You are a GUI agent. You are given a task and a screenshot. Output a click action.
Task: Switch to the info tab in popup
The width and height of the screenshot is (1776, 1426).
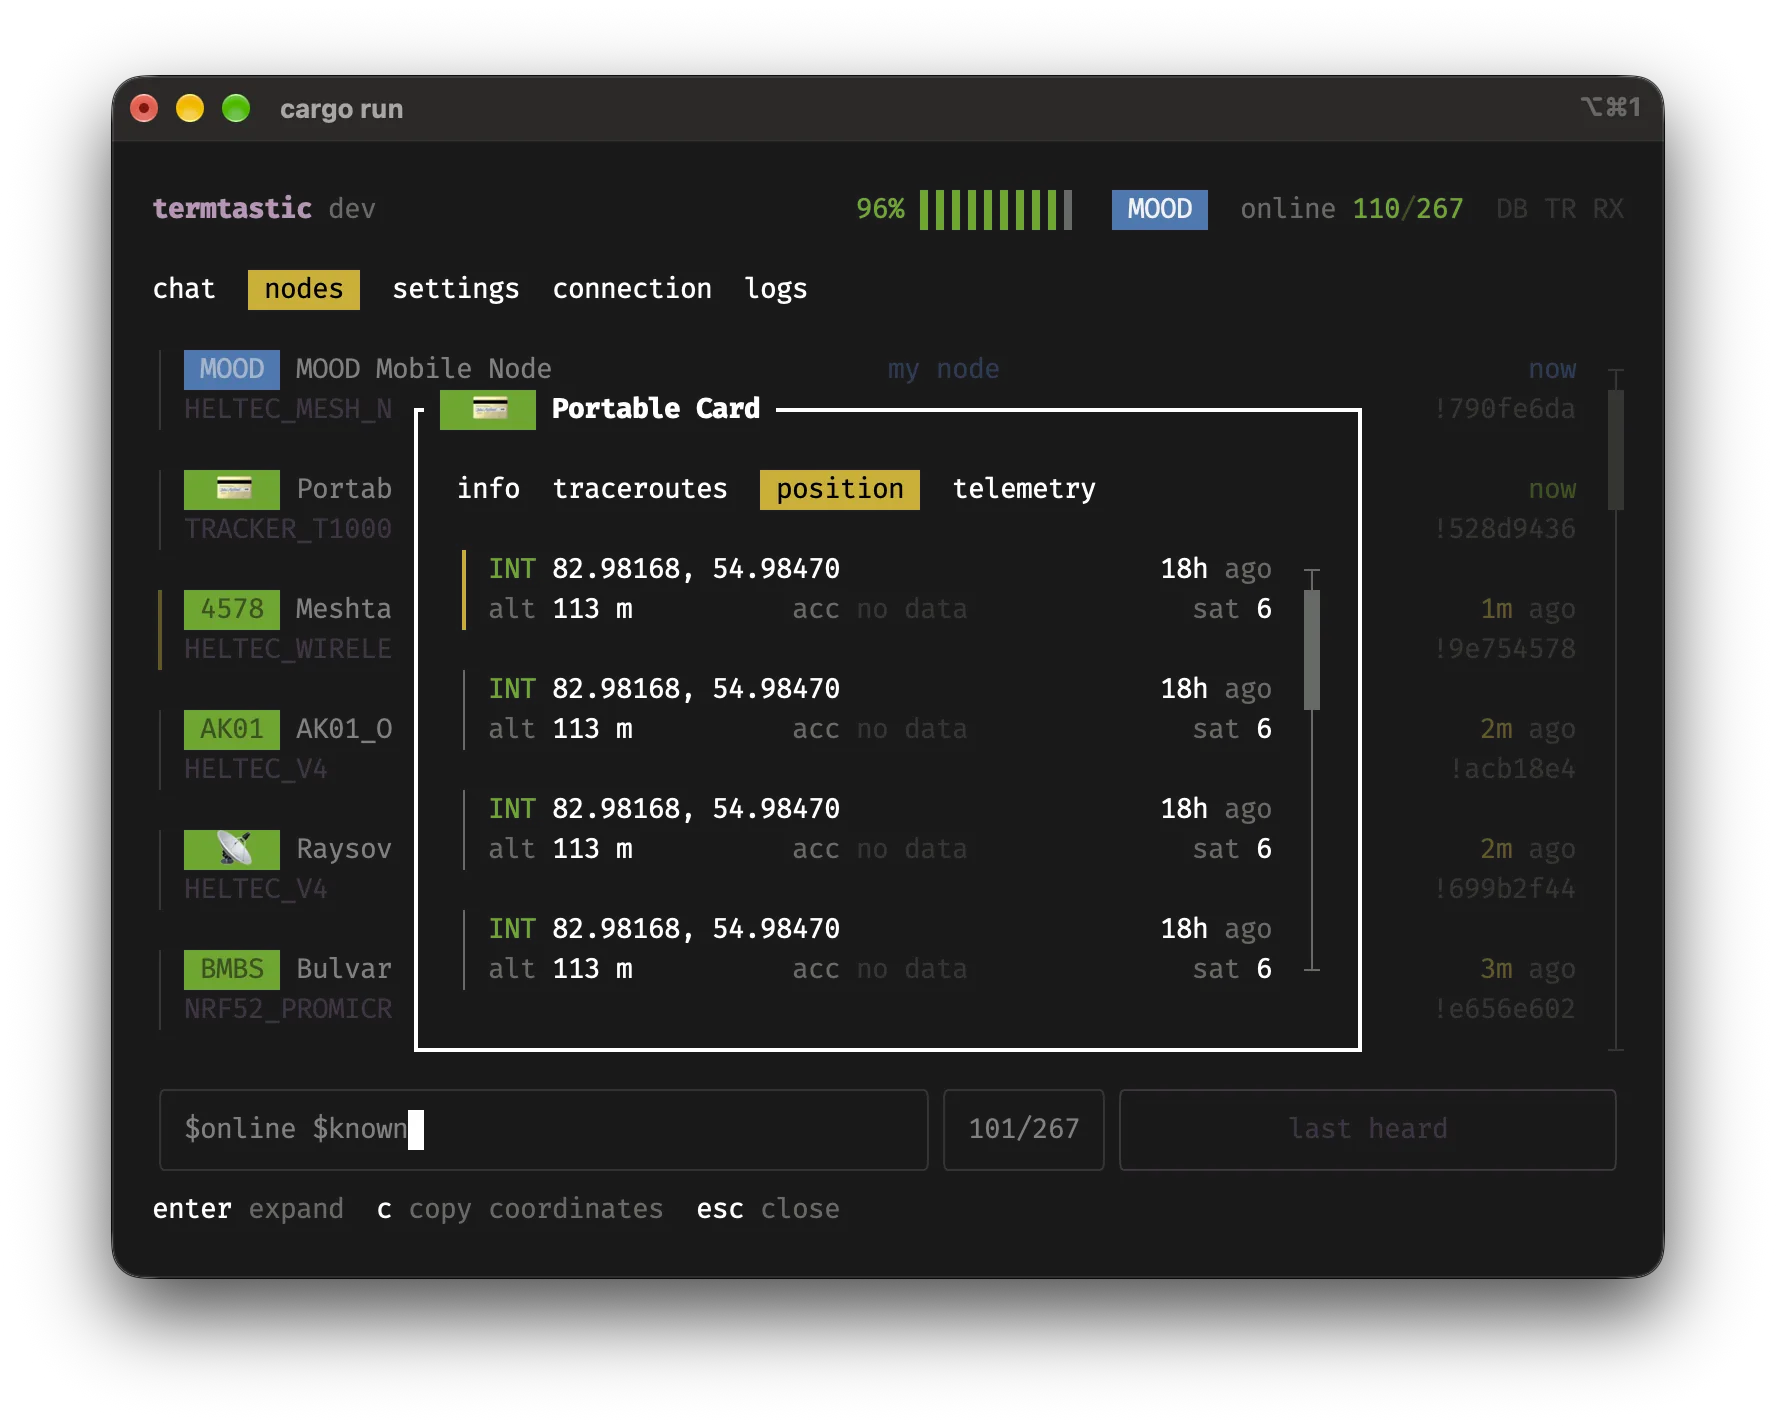(x=488, y=489)
